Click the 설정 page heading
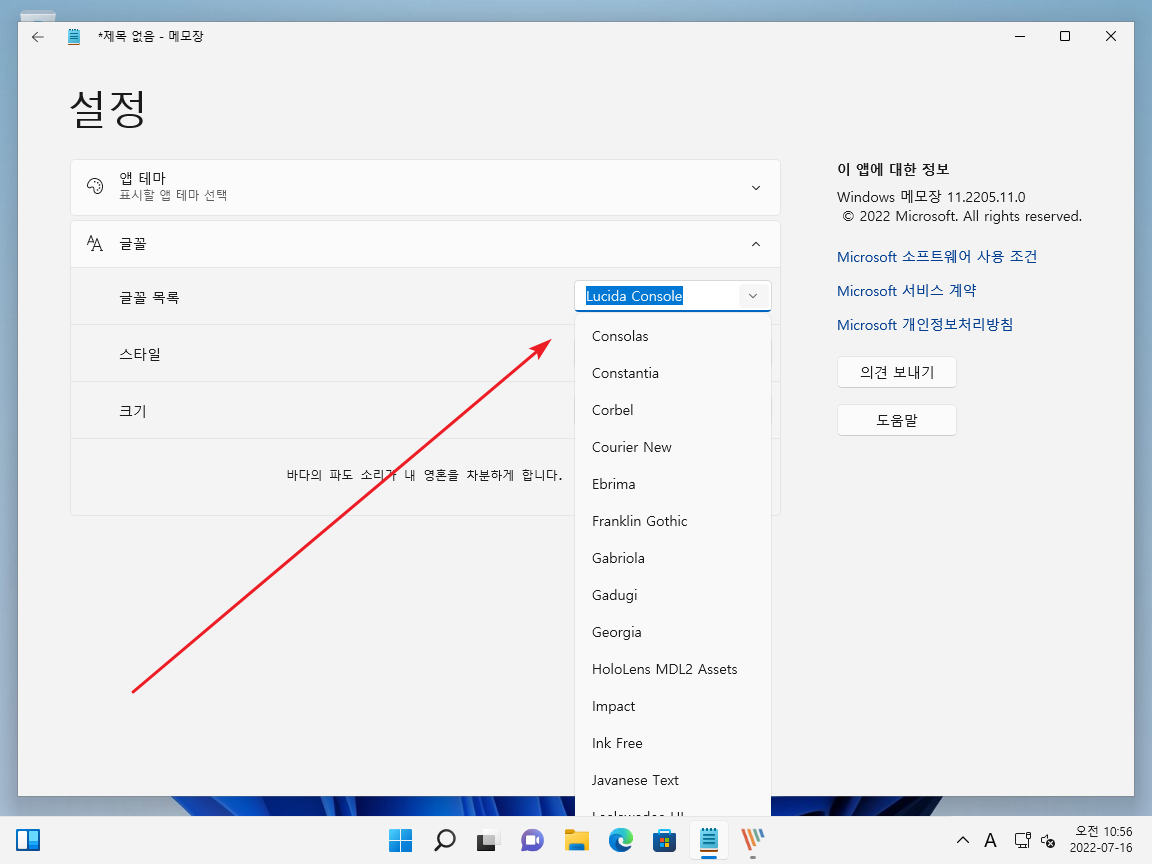This screenshot has height=864, width=1152. click(107, 109)
